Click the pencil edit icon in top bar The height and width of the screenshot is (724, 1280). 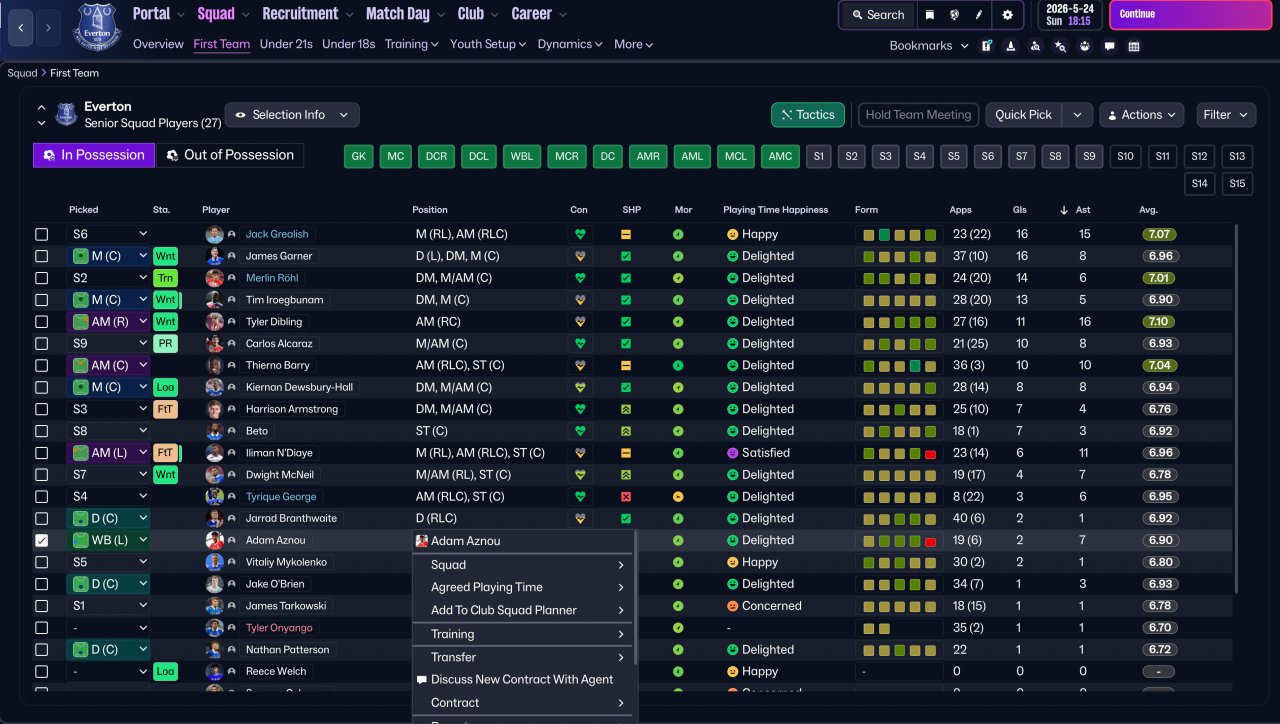(x=979, y=15)
